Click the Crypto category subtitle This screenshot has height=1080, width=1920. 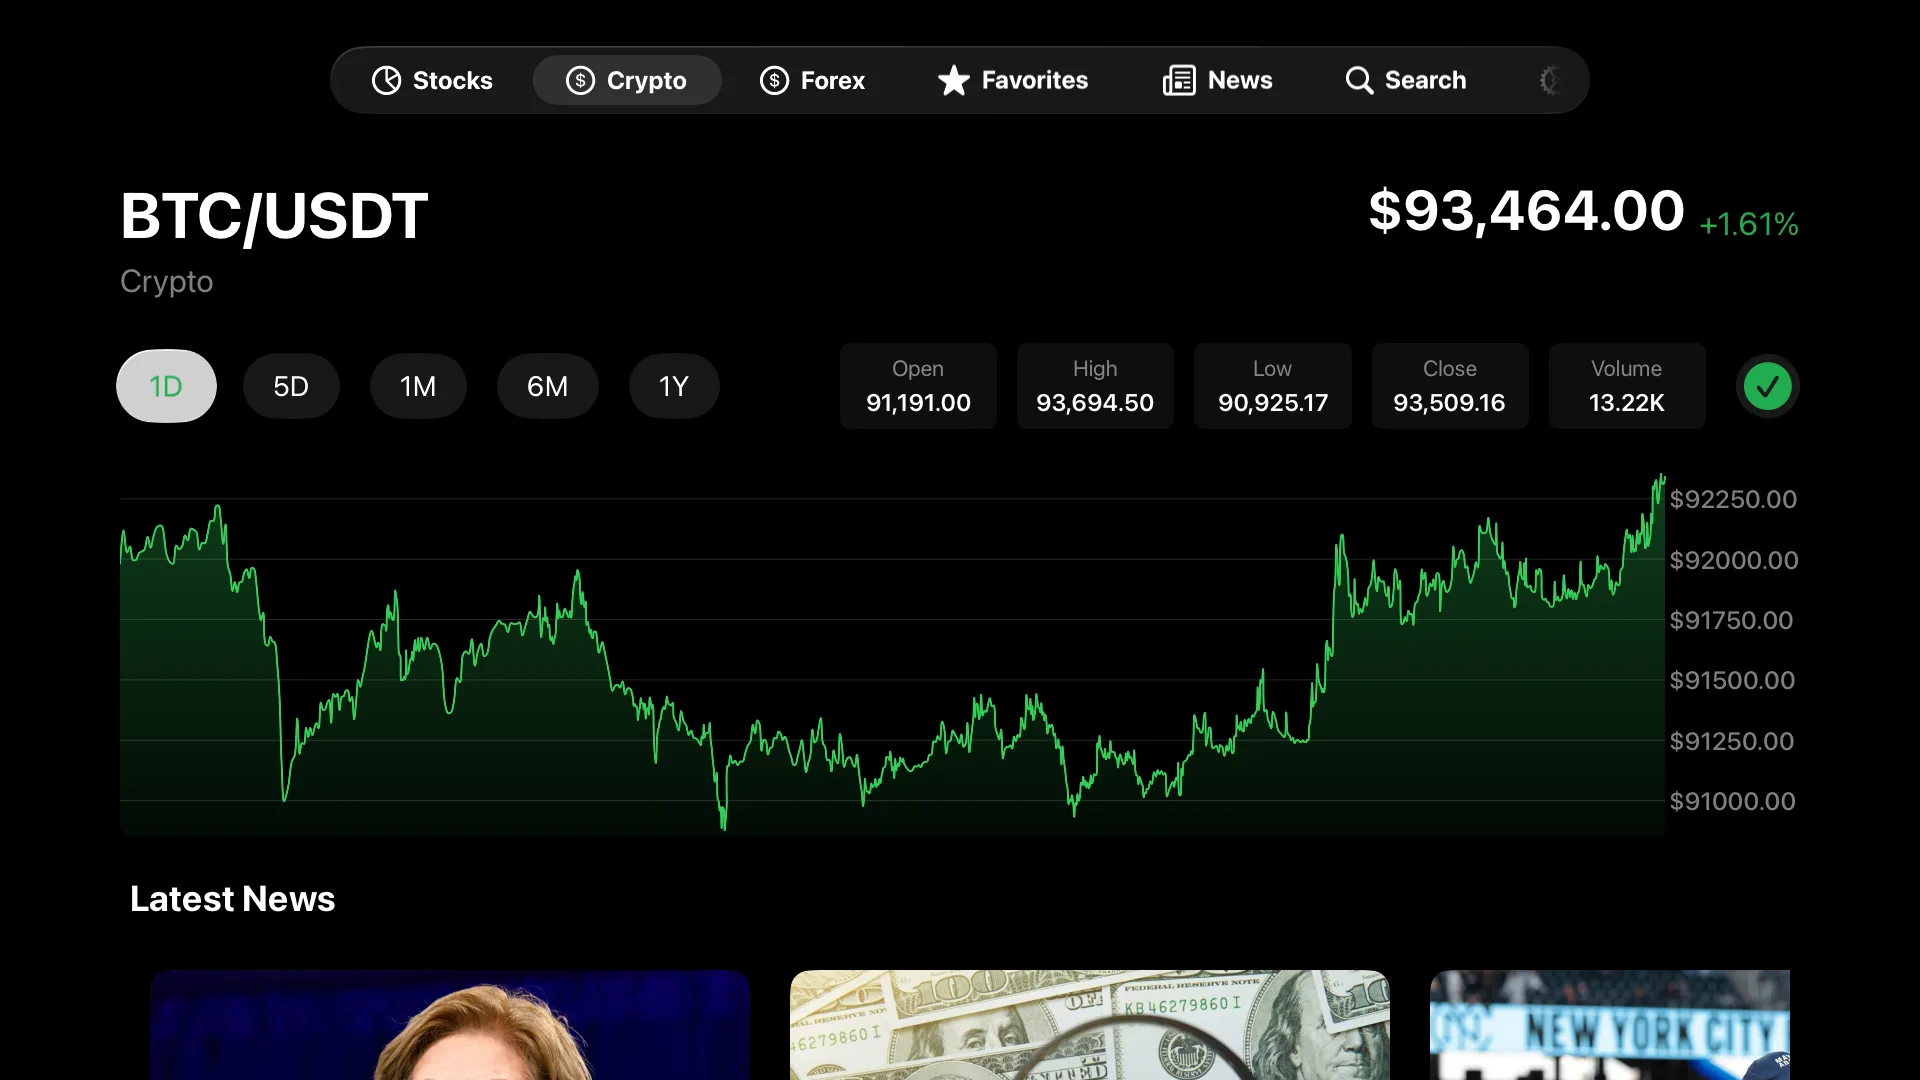click(x=166, y=282)
